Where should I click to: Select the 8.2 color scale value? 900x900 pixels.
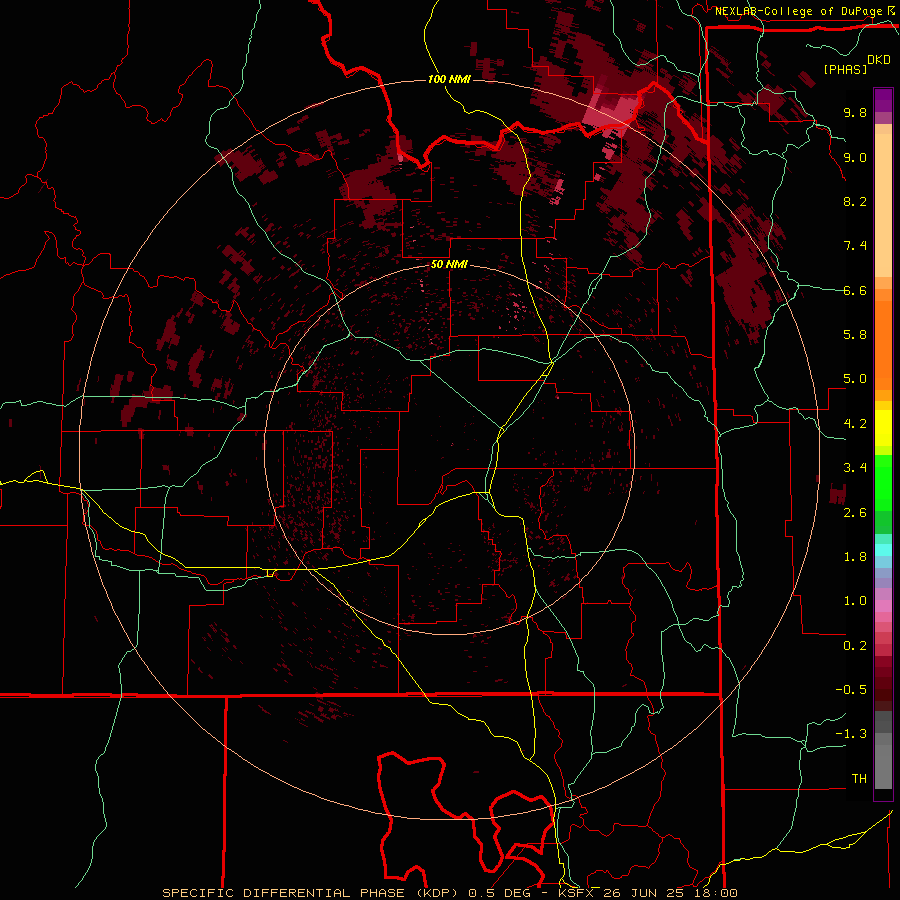(x=855, y=201)
